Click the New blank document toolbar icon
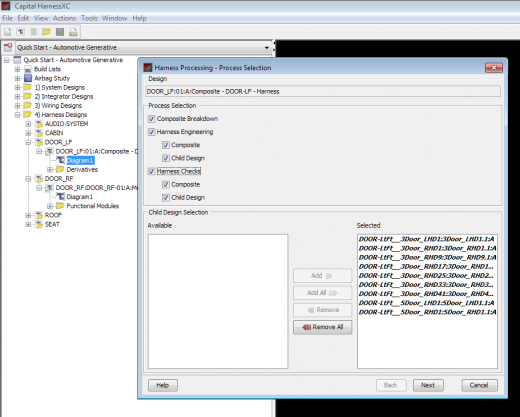This screenshot has width=520, height=417. pyautogui.click(x=7, y=32)
